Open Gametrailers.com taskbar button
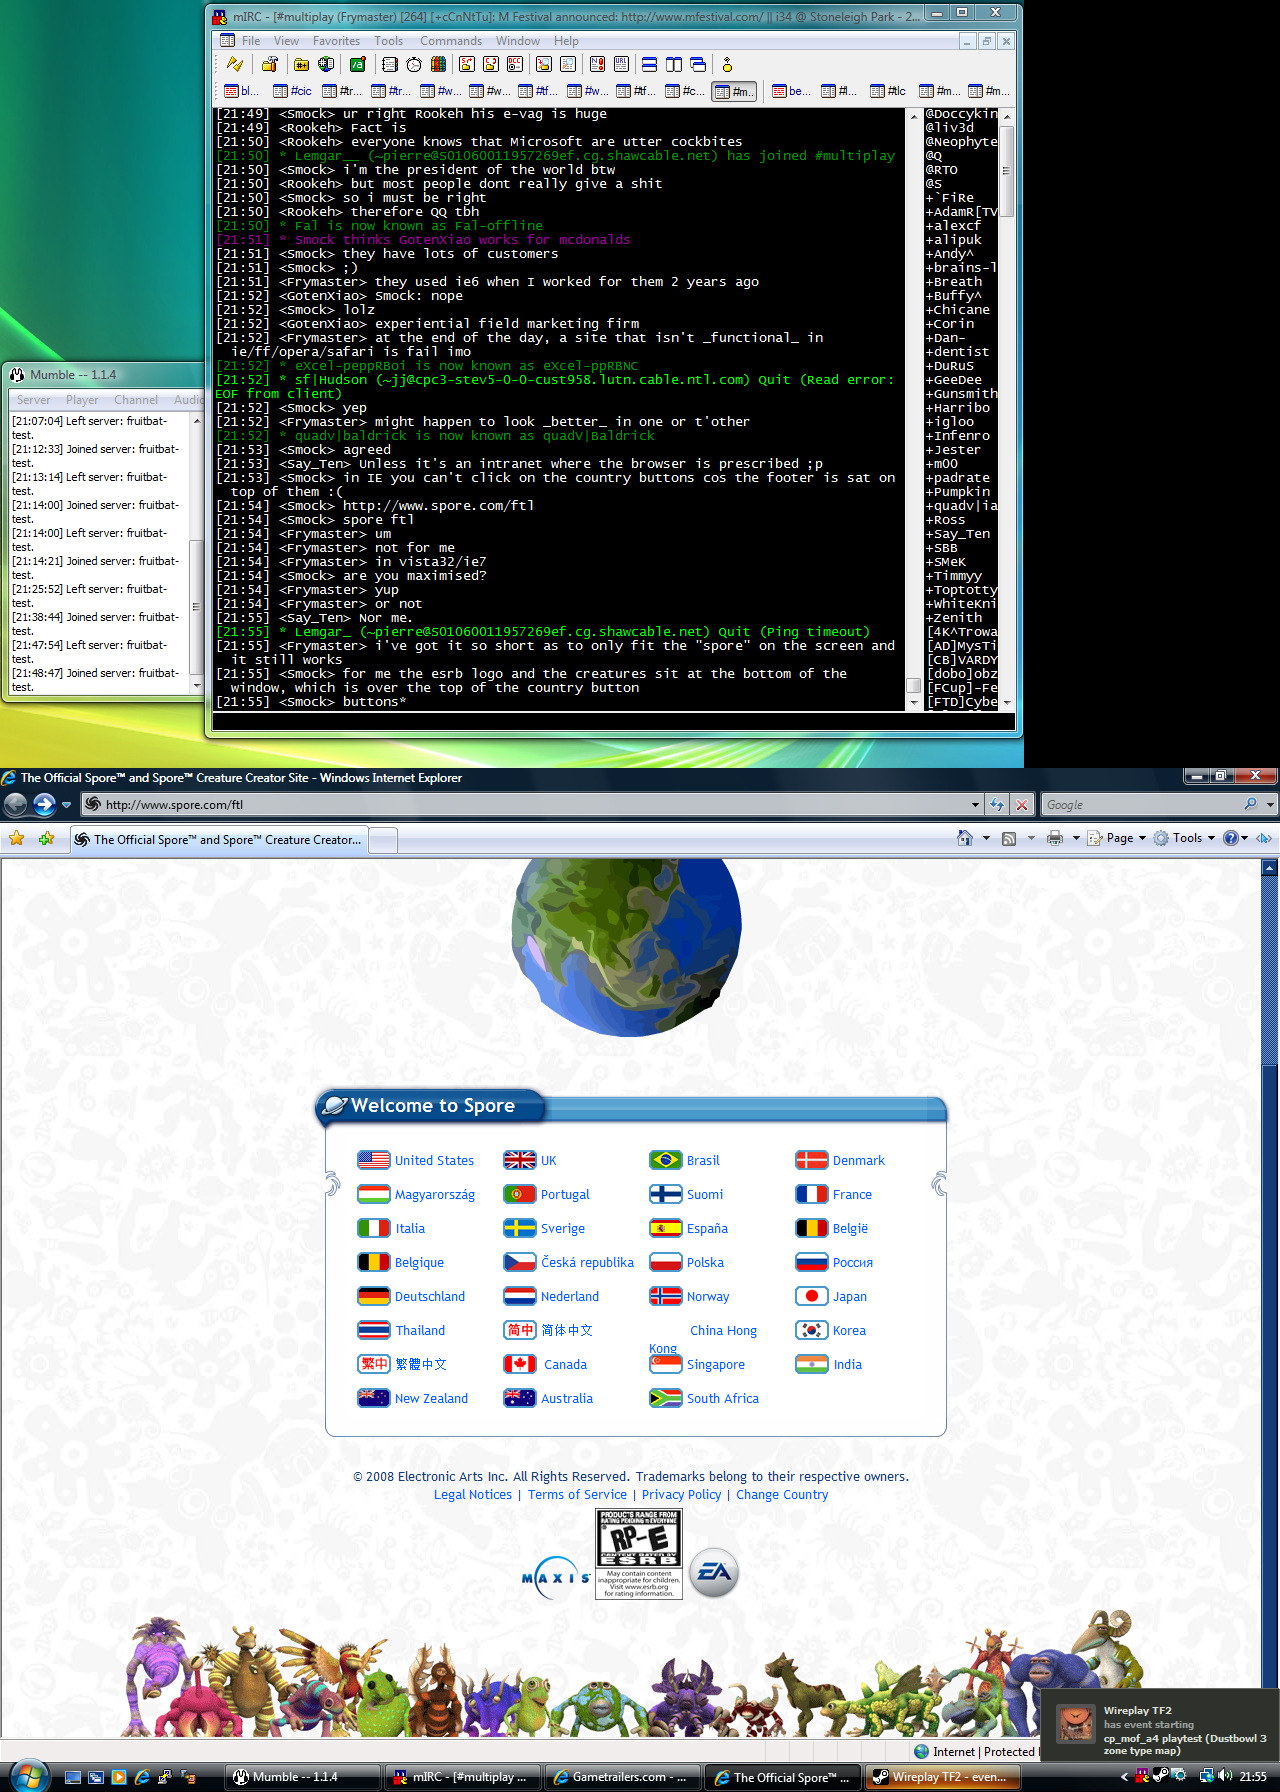This screenshot has width=1280, height=1792. pos(621,1777)
